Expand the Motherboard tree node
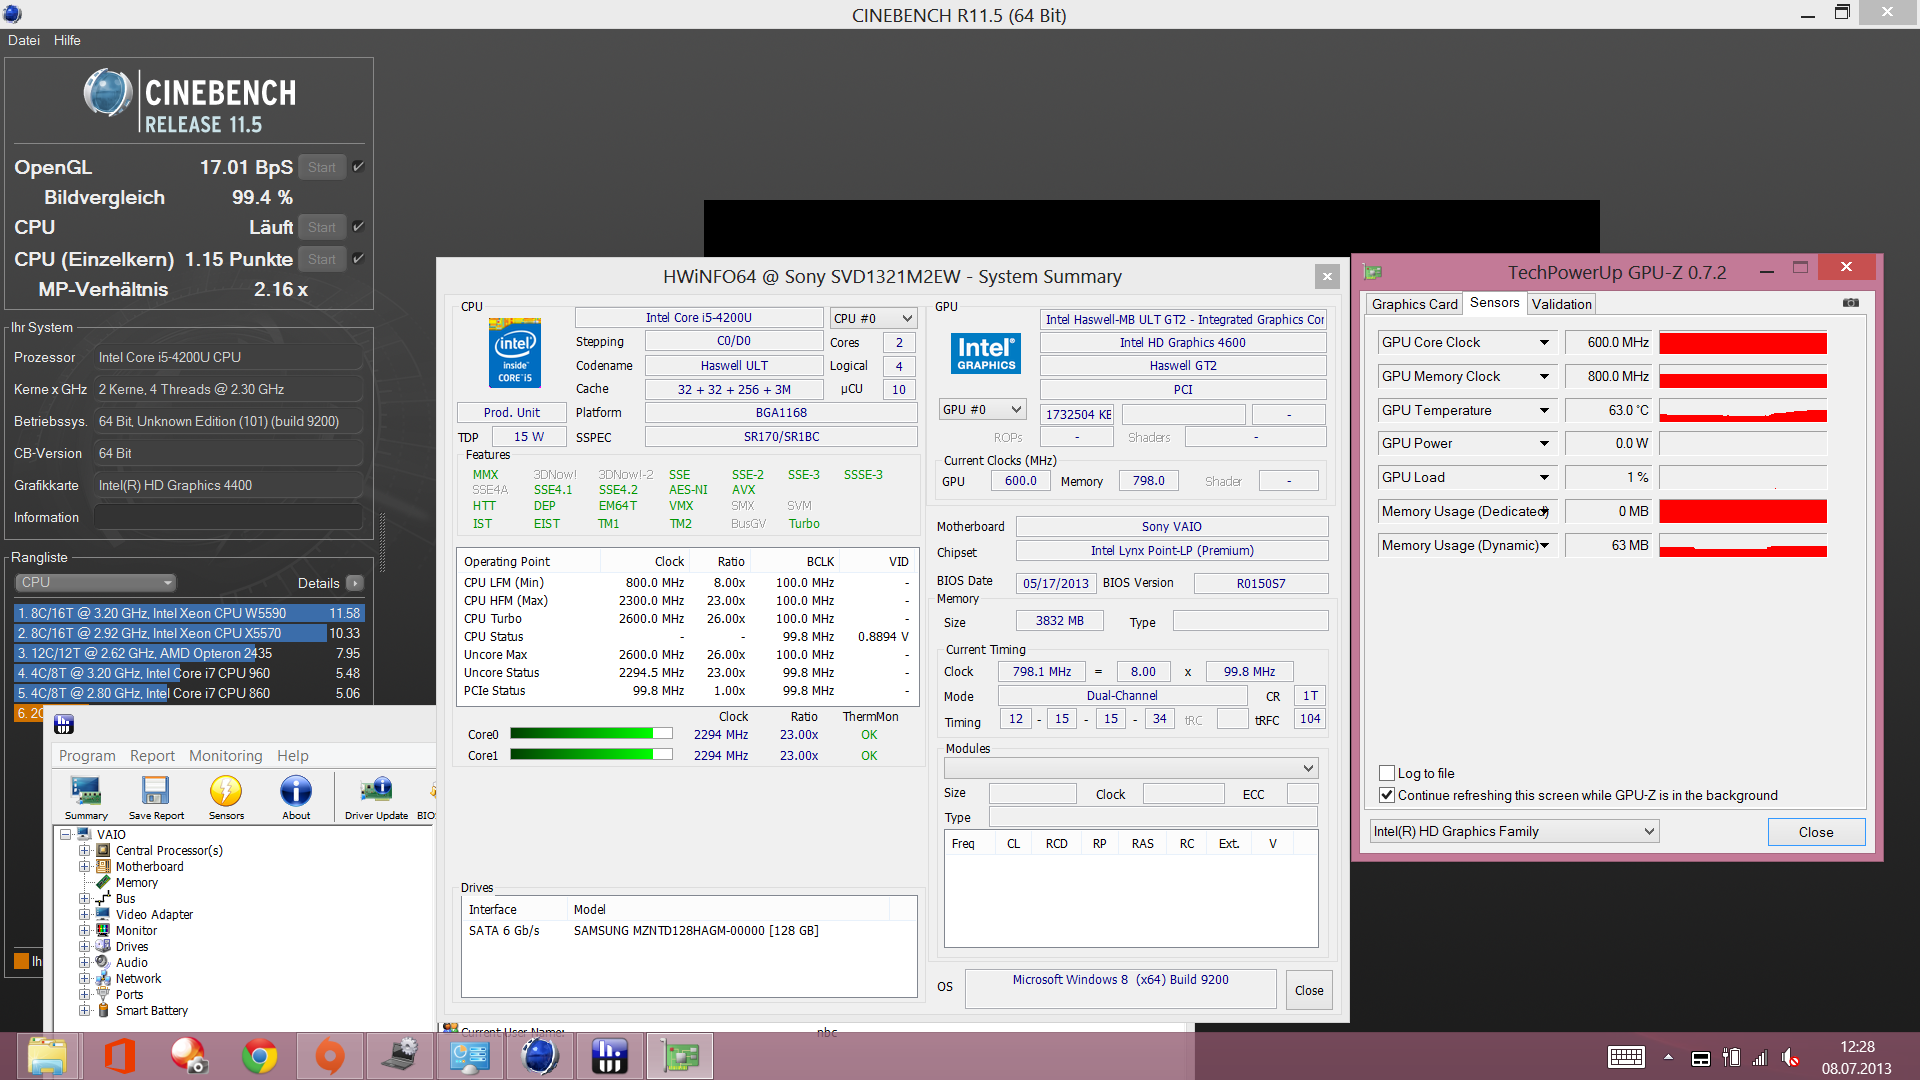The width and height of the screenshot is (1920, 1080). [85, 867]
